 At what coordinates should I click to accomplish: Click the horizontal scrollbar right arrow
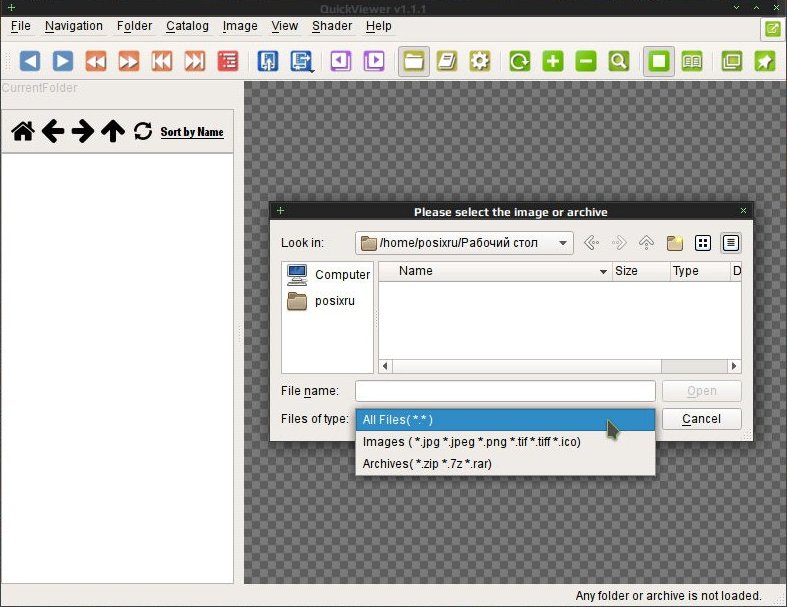pos(734,366)
